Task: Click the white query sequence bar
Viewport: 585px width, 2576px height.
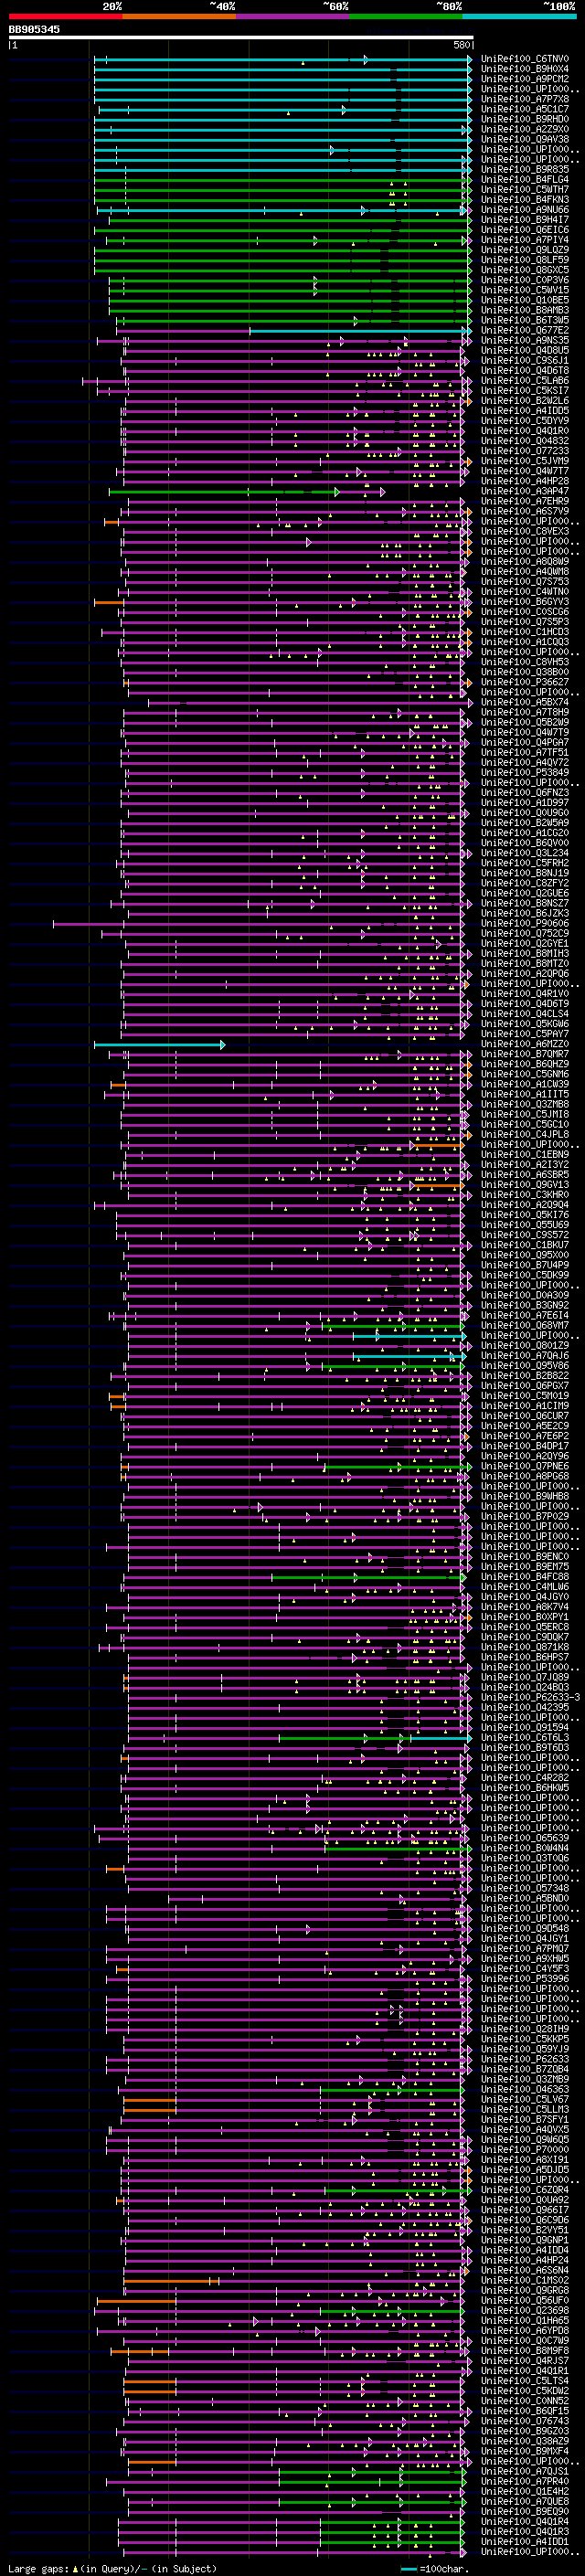Action: click(x=240, y=38)
